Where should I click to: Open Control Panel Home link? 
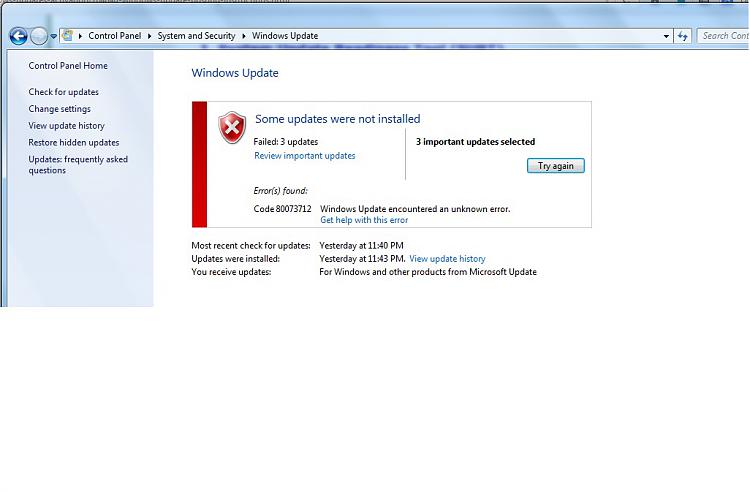pos(68,66)
